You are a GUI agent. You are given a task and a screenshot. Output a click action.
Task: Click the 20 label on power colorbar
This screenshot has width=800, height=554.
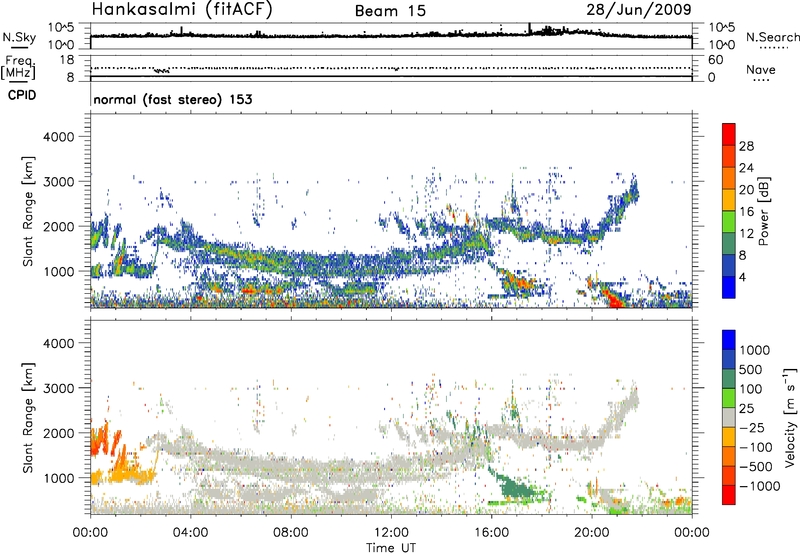(746, 190)
